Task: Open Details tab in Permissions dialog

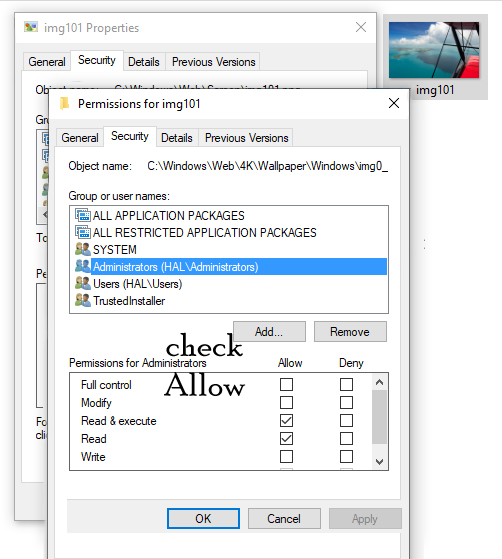Action: [x=177, y=138]
